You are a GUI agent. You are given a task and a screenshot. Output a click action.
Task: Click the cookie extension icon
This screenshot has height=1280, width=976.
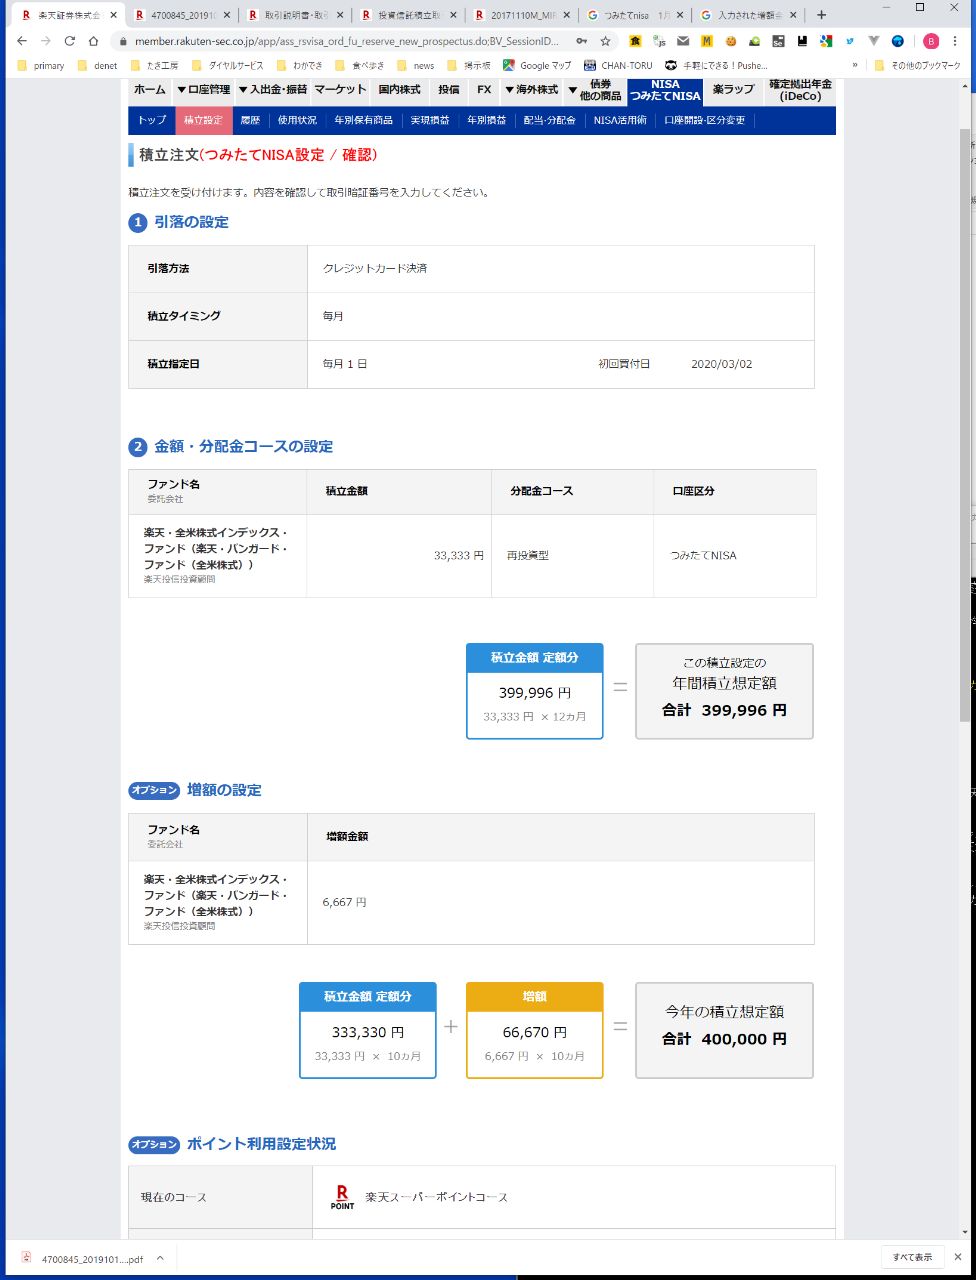coord(731,41)
